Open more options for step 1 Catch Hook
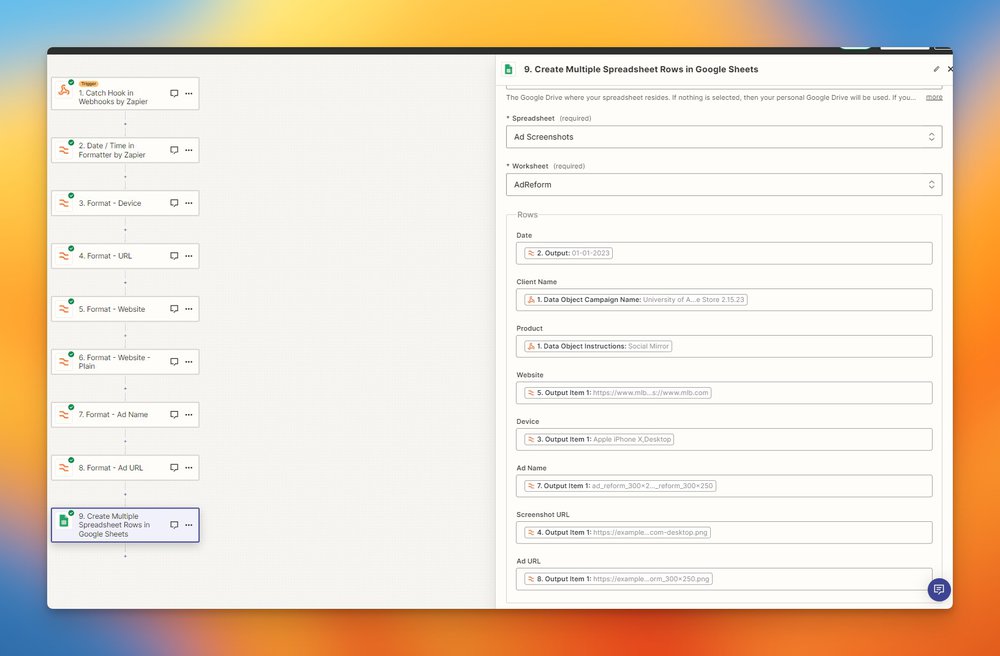The image size is (1000, 656). (189, 93)
